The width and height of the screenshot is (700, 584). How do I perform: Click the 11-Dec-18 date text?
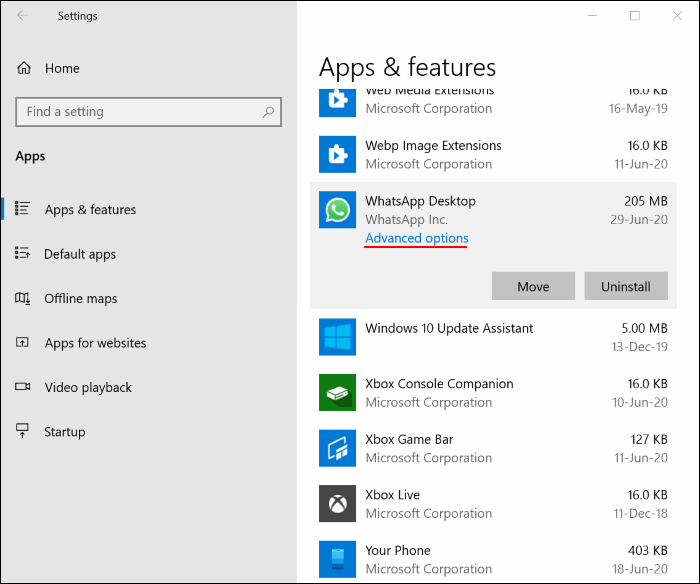(640, 513)
